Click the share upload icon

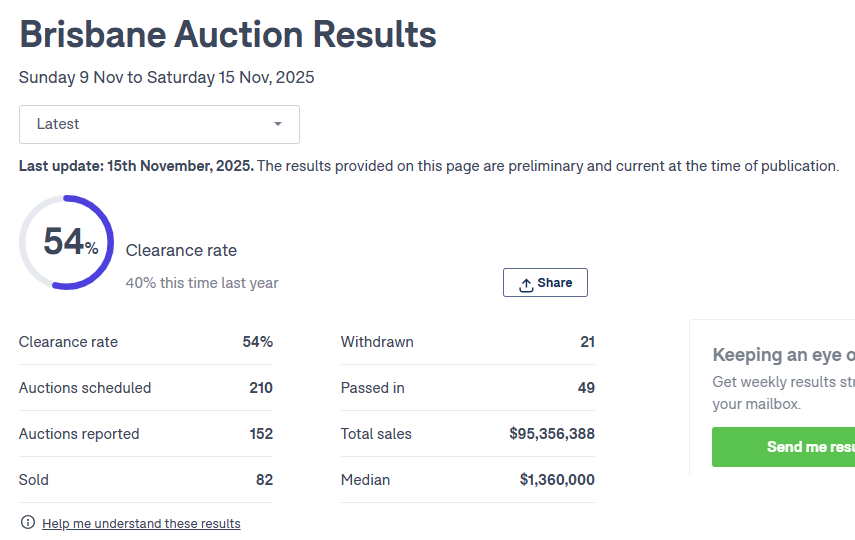526,284
